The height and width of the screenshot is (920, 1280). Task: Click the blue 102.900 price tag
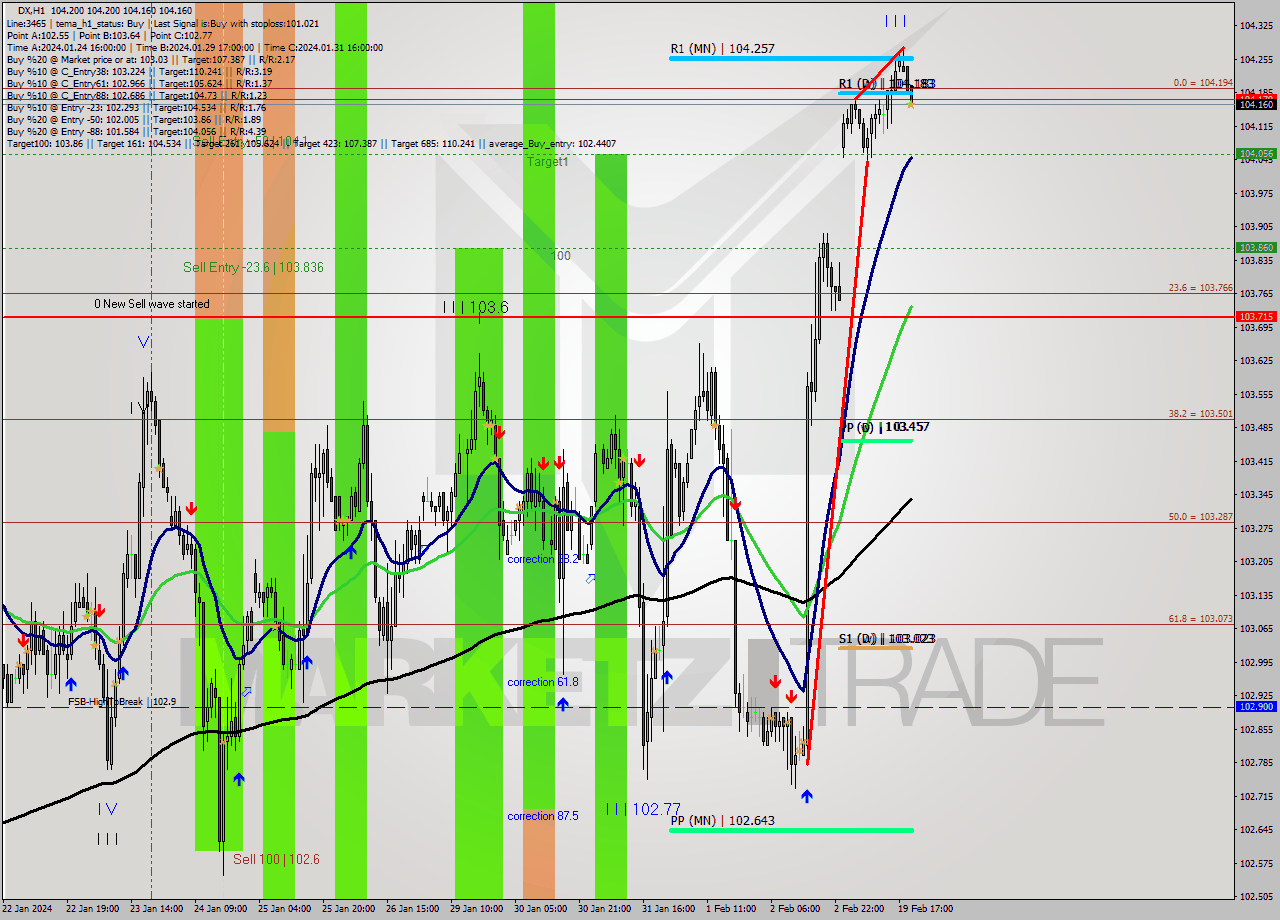1256,706
